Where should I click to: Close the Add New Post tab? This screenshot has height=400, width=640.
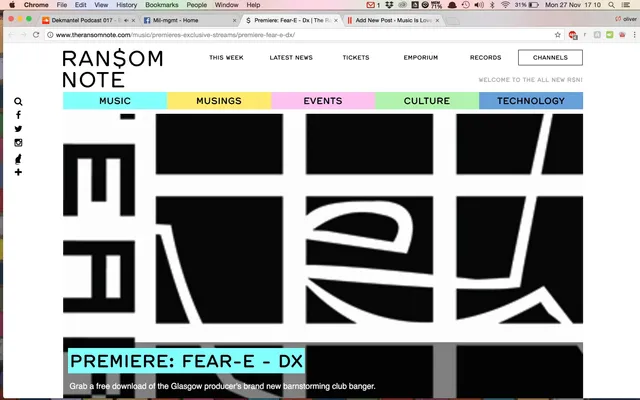(x=437, y=20)
